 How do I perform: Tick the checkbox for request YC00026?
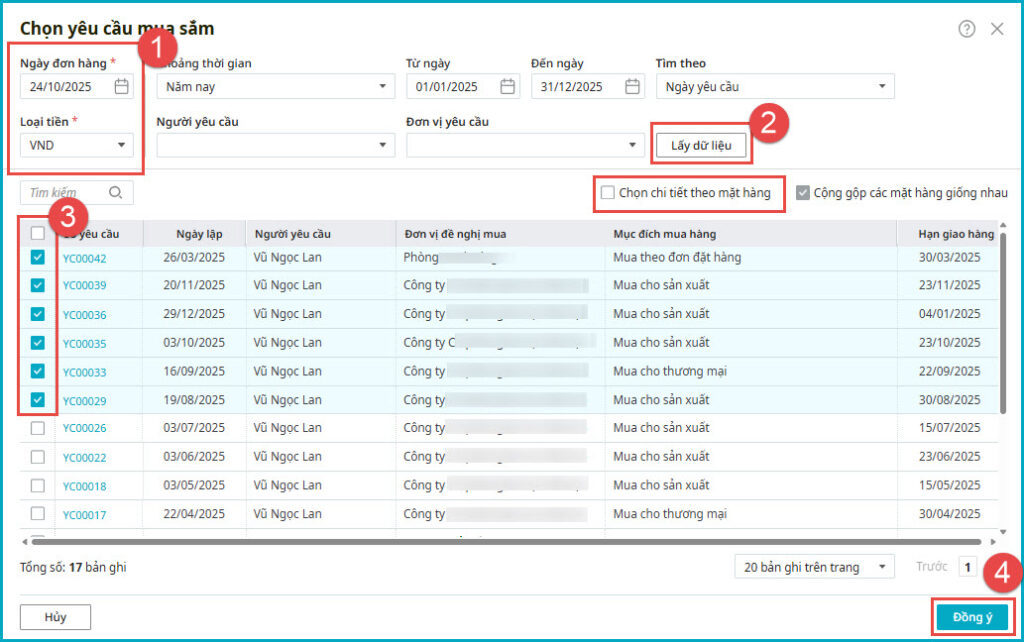38,428
